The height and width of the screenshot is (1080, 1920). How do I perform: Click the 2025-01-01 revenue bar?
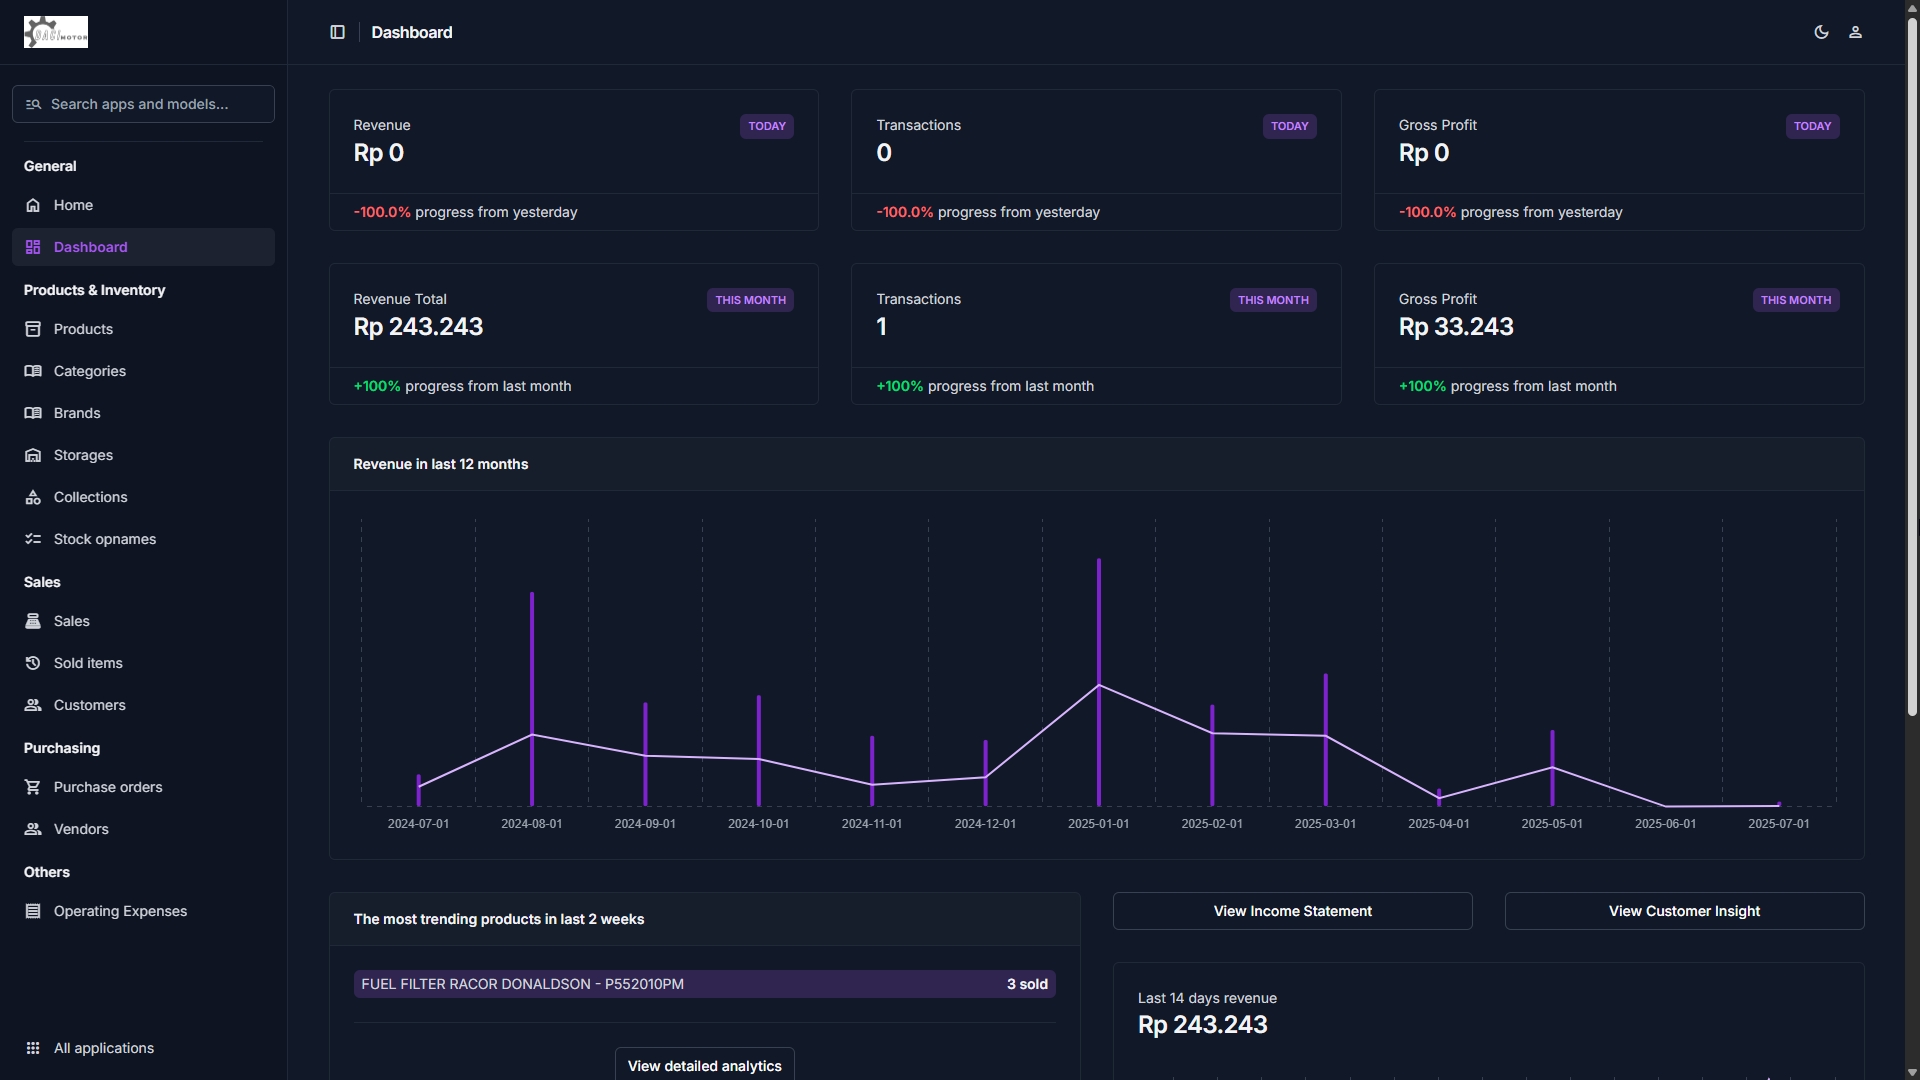1099,682
